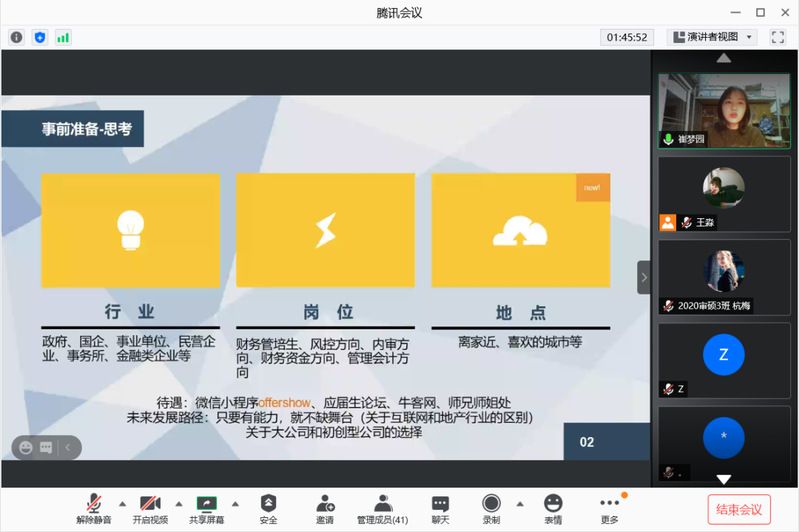Expand video options arrow beside 开启视频
Viewport: 799px width, 532px height.
179,503
